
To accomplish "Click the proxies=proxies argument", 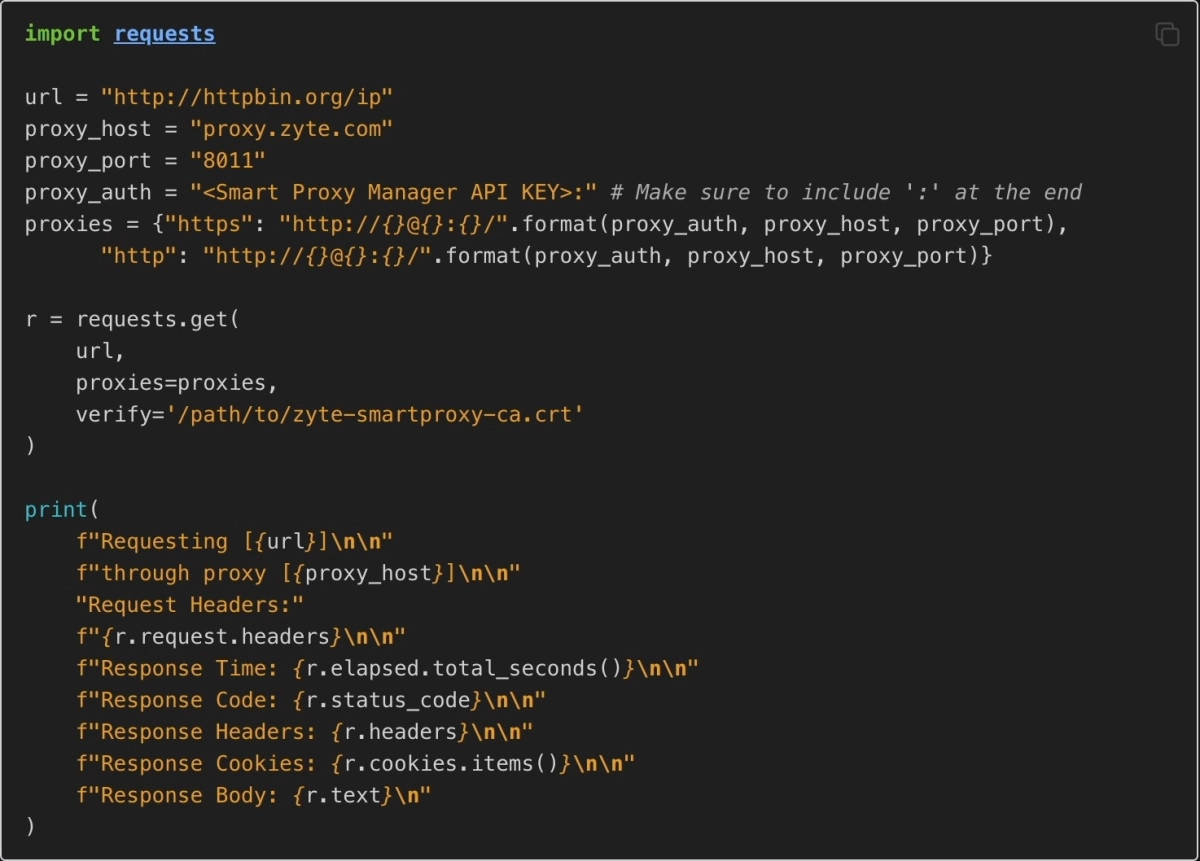I will [176, 383].
